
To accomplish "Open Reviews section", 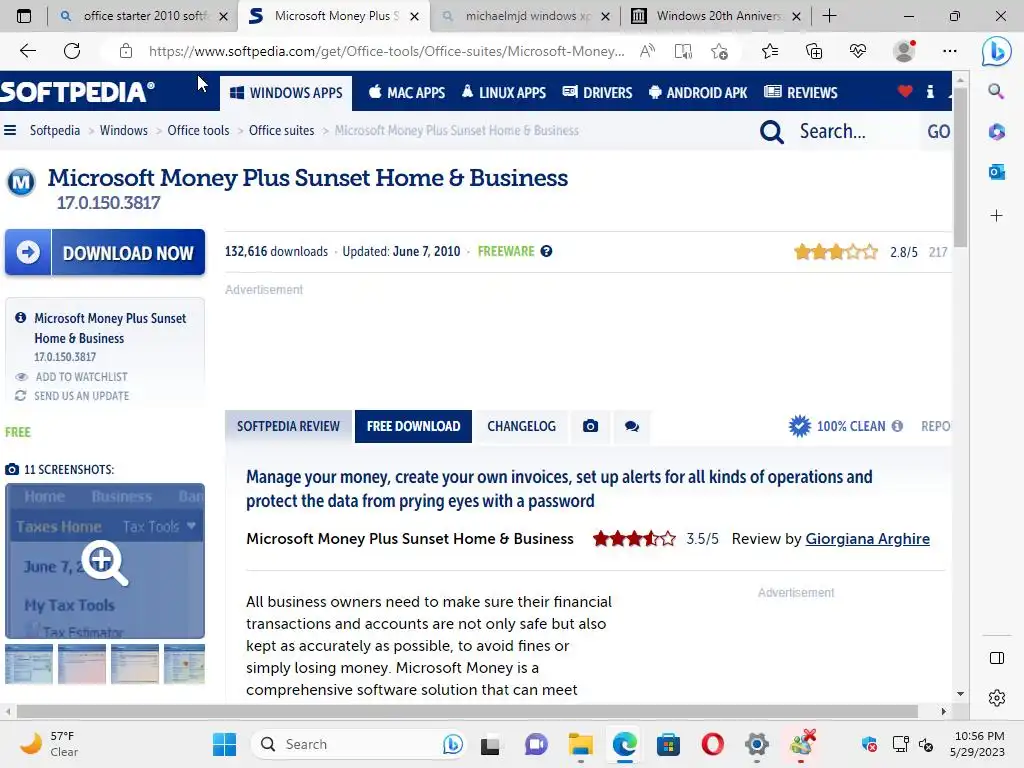I will (801, 93).
